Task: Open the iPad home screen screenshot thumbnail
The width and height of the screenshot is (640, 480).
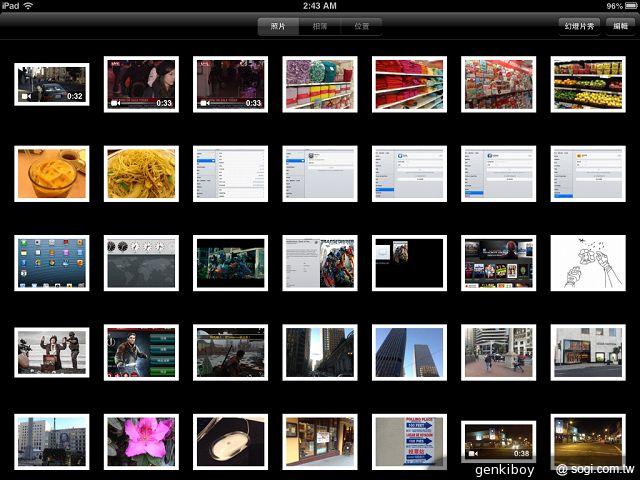Action: pos(52,263)
